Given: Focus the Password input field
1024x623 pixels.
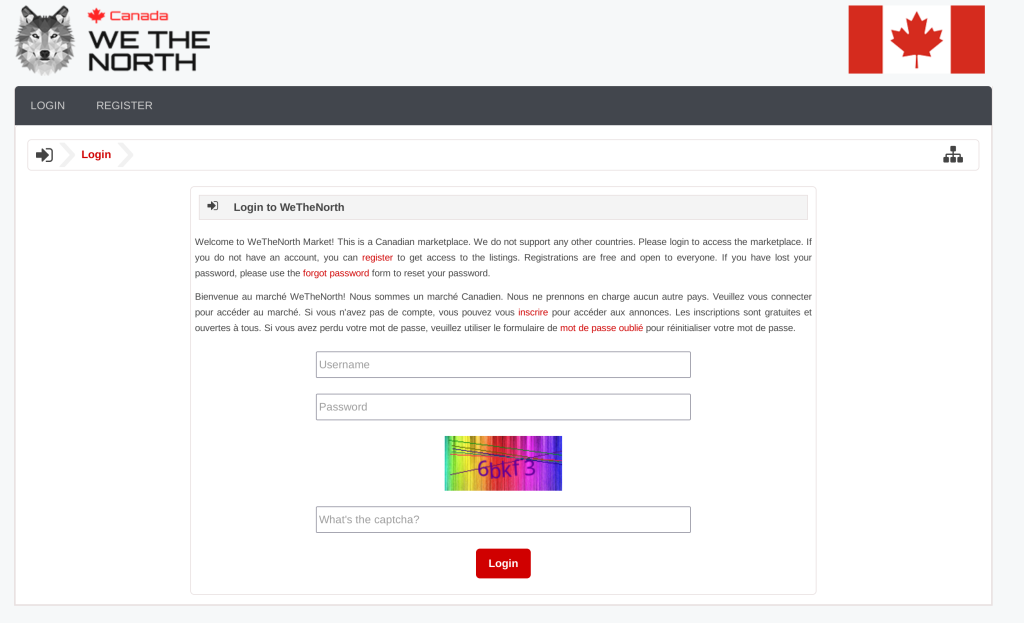Looking at the screenshot, I should 503,407.
